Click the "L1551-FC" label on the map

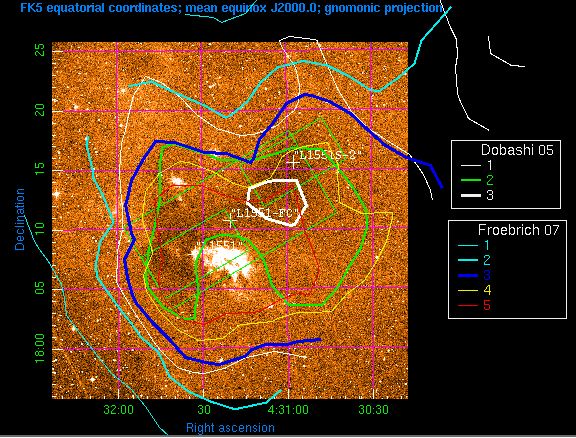267,213
